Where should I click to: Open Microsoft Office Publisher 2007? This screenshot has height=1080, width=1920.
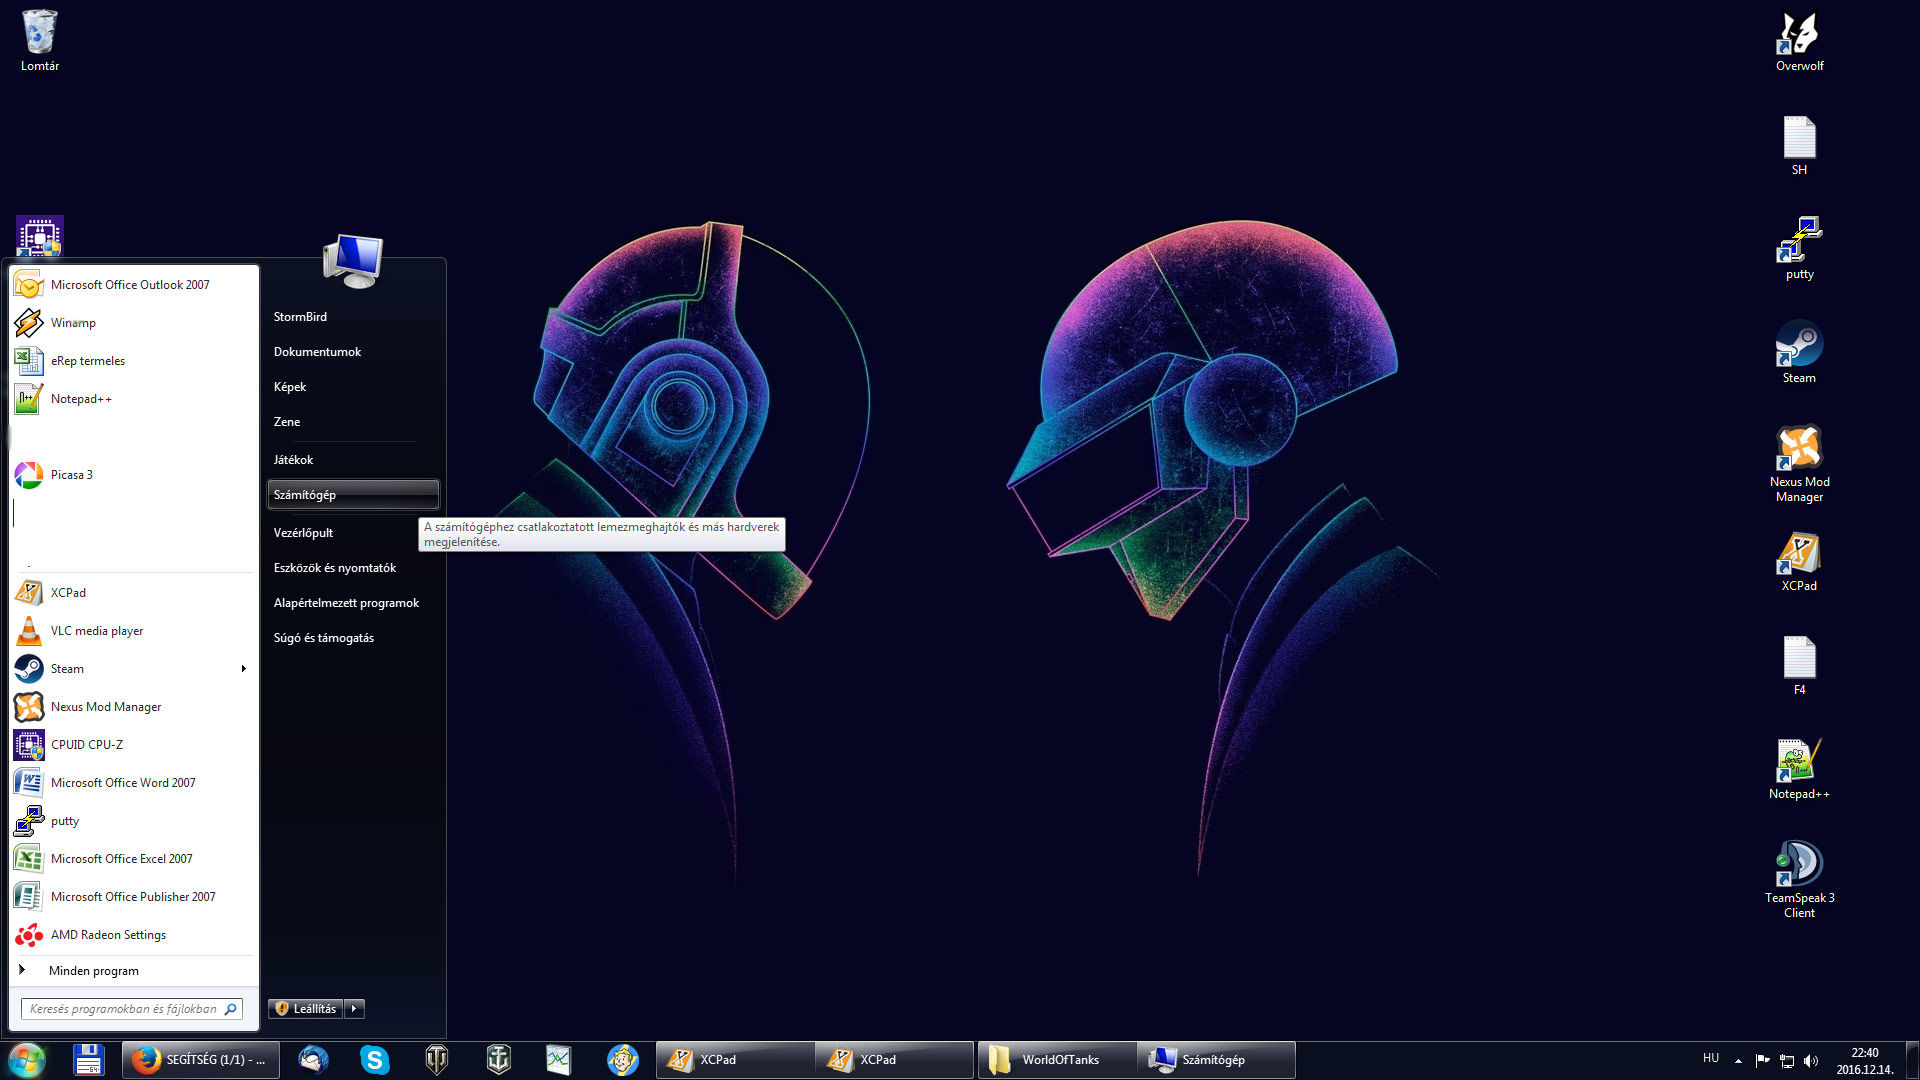[134, 897]
